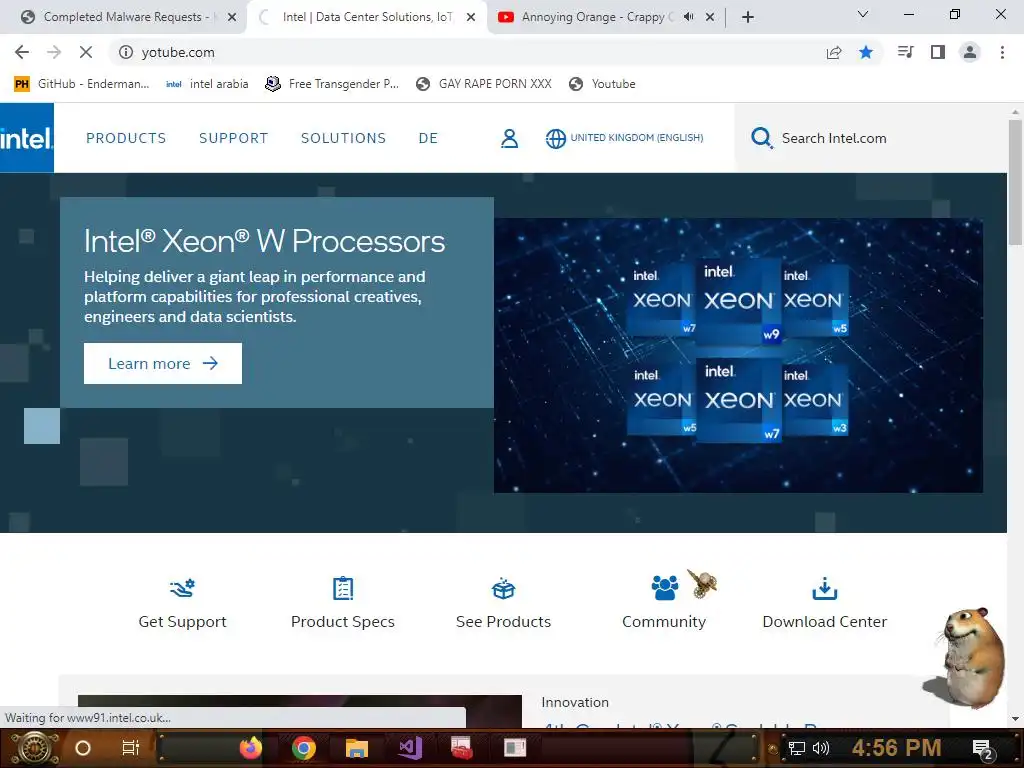Stop loading the page
Image resolution: width=1024 pixels, height=768 pixels.
click(86, 52)
